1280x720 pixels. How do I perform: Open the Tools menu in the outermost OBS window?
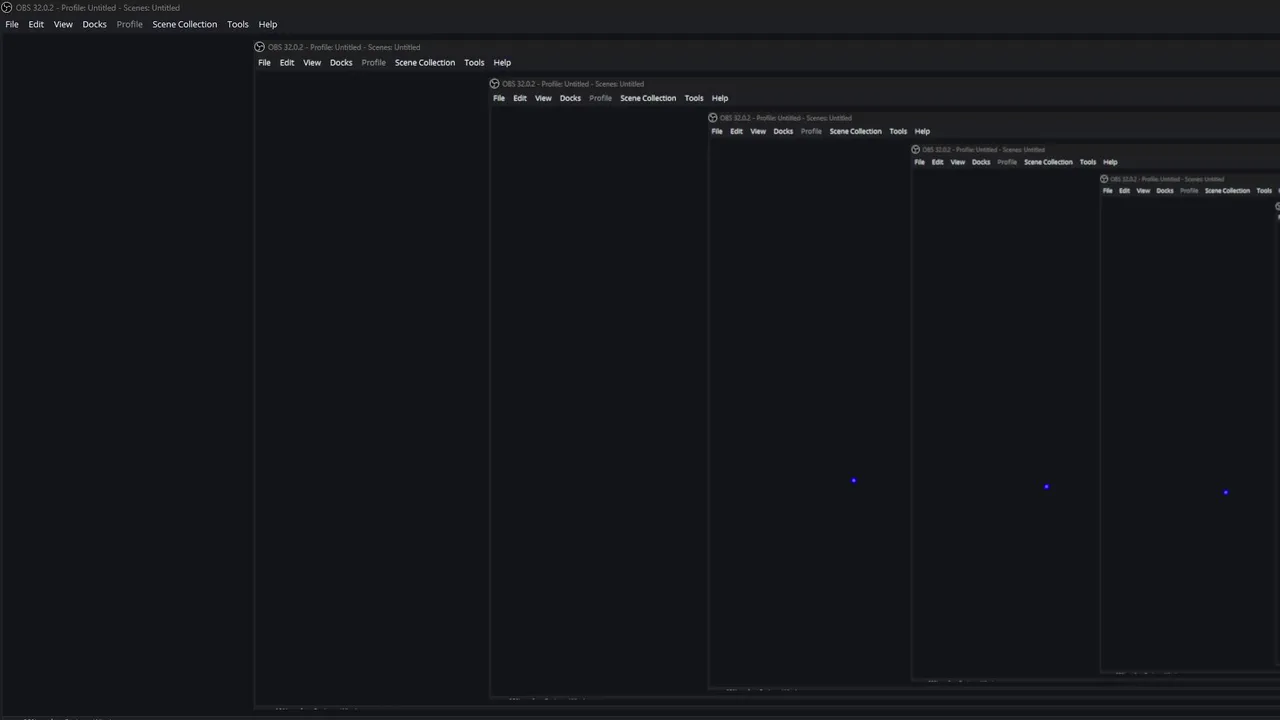(x=238, y=24)
